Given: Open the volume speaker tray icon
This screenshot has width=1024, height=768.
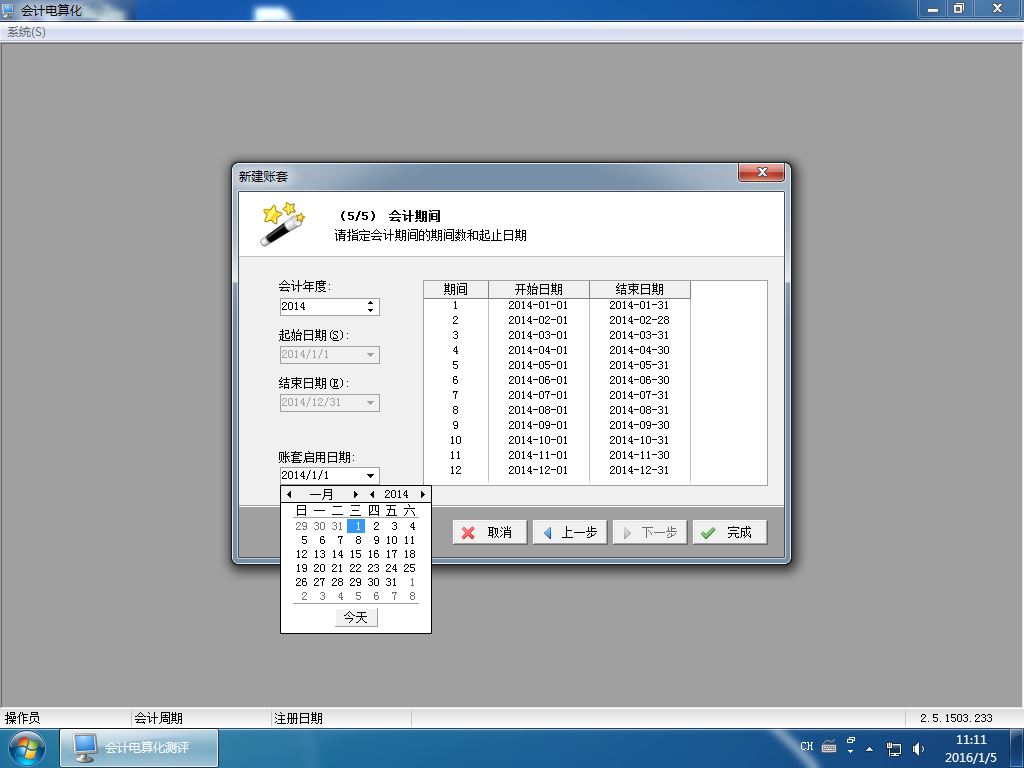Looking at the screenshot, I should click(918, 748).
